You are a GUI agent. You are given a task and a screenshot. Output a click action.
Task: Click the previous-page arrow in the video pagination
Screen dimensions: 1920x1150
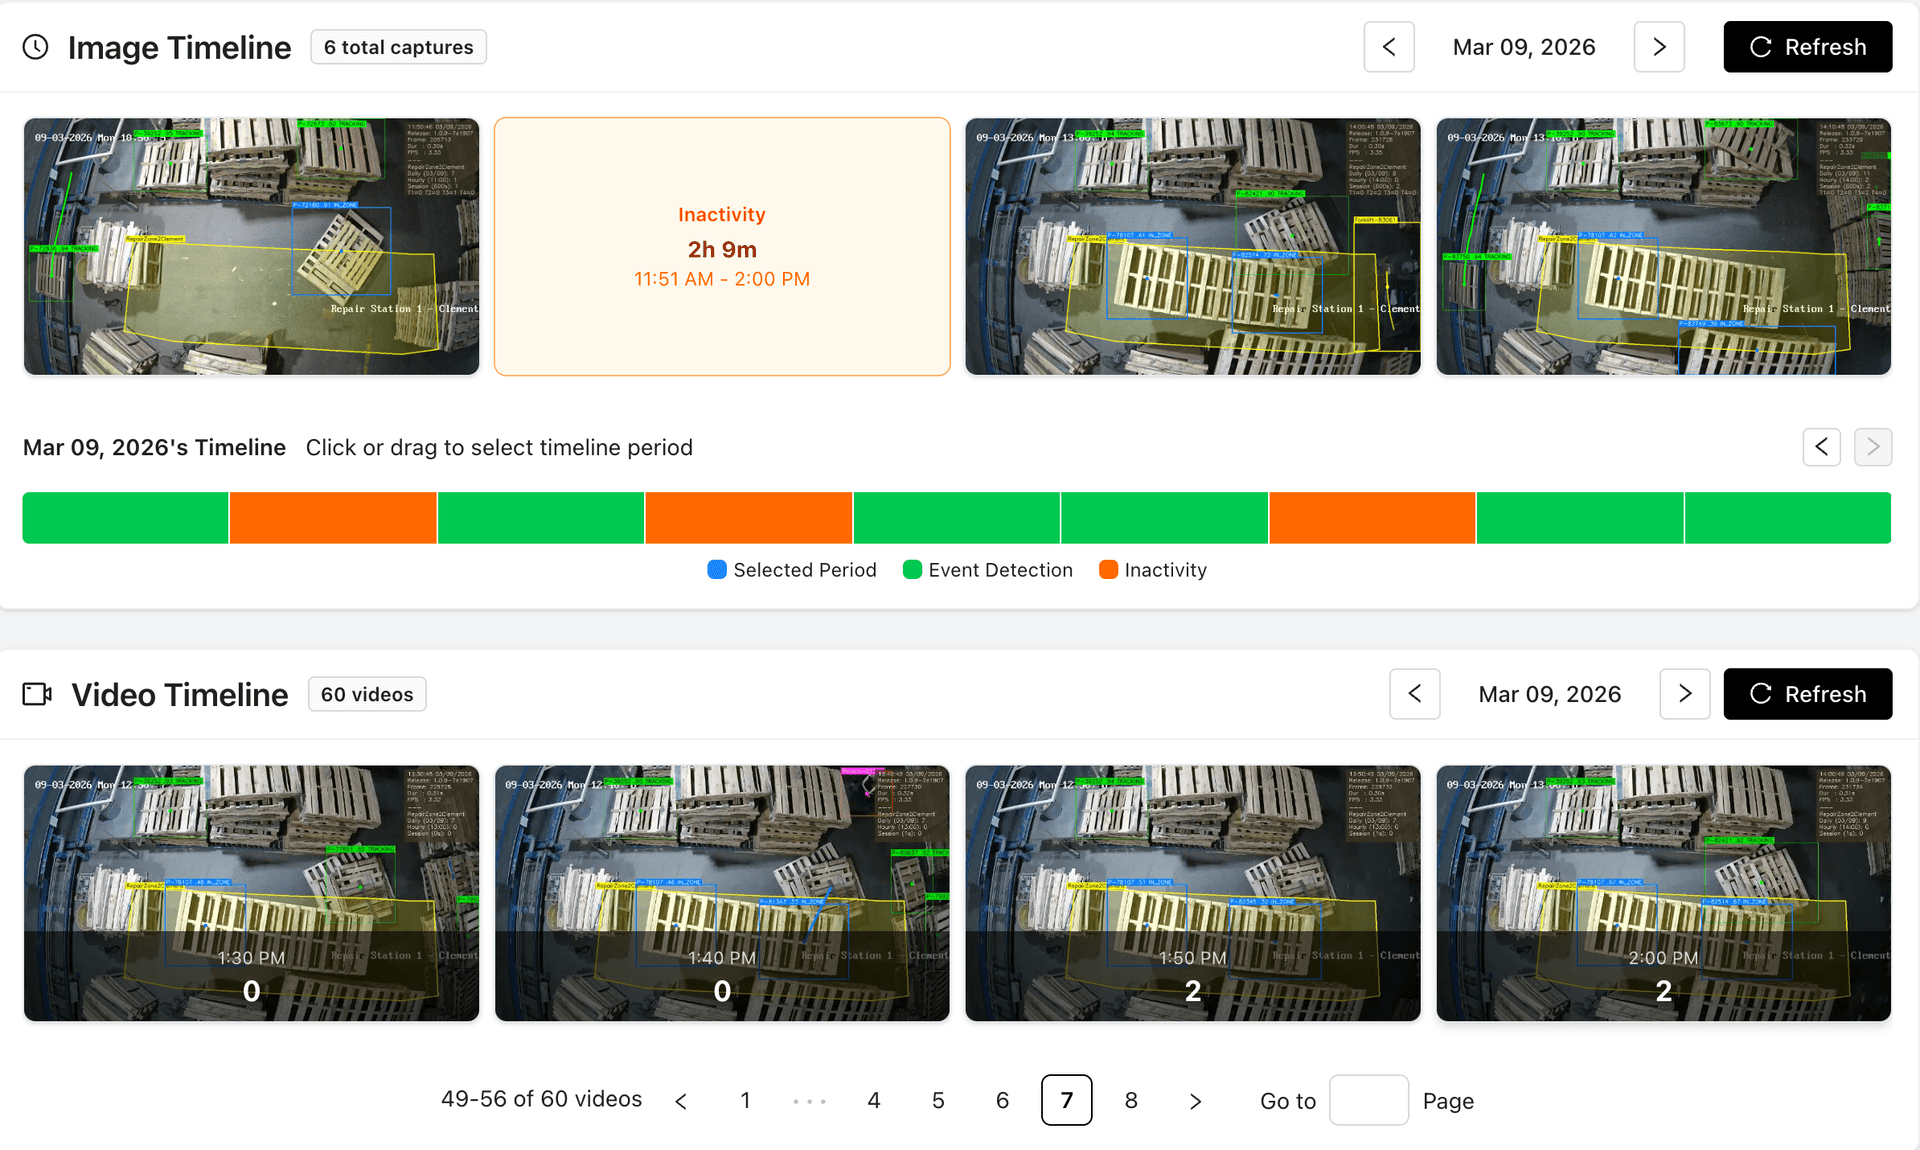click(x=681, y=1100)
